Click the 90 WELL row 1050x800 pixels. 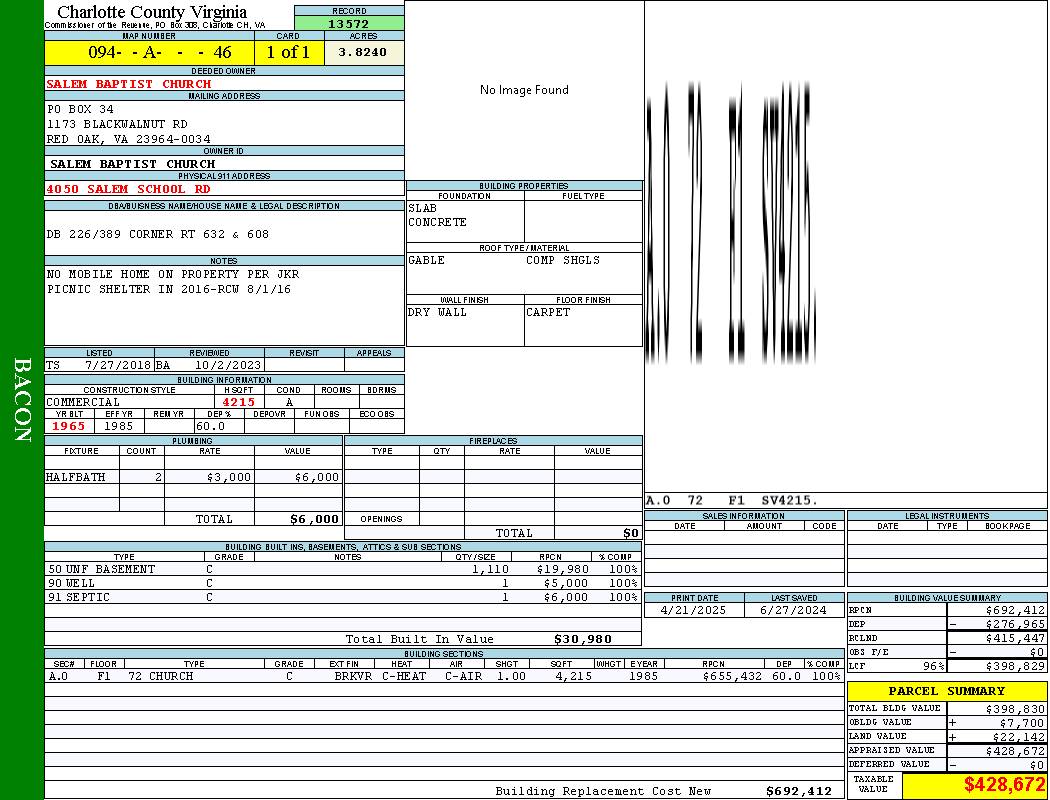(342, 584)
